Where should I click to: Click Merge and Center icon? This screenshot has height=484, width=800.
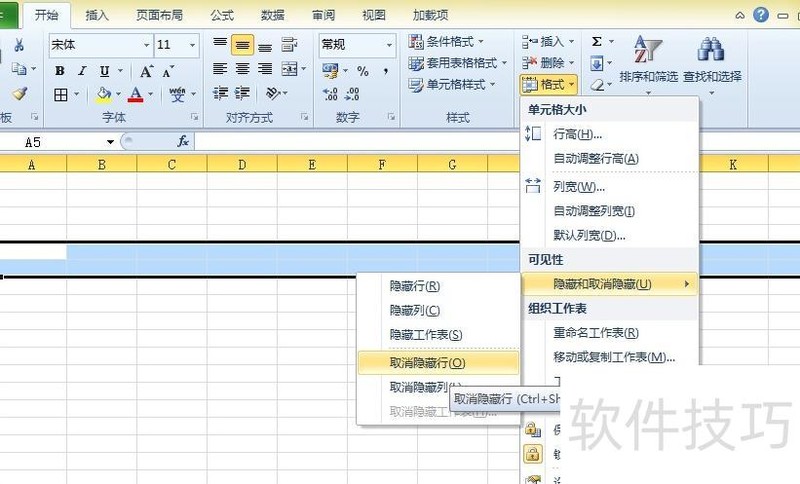[289, 69]
